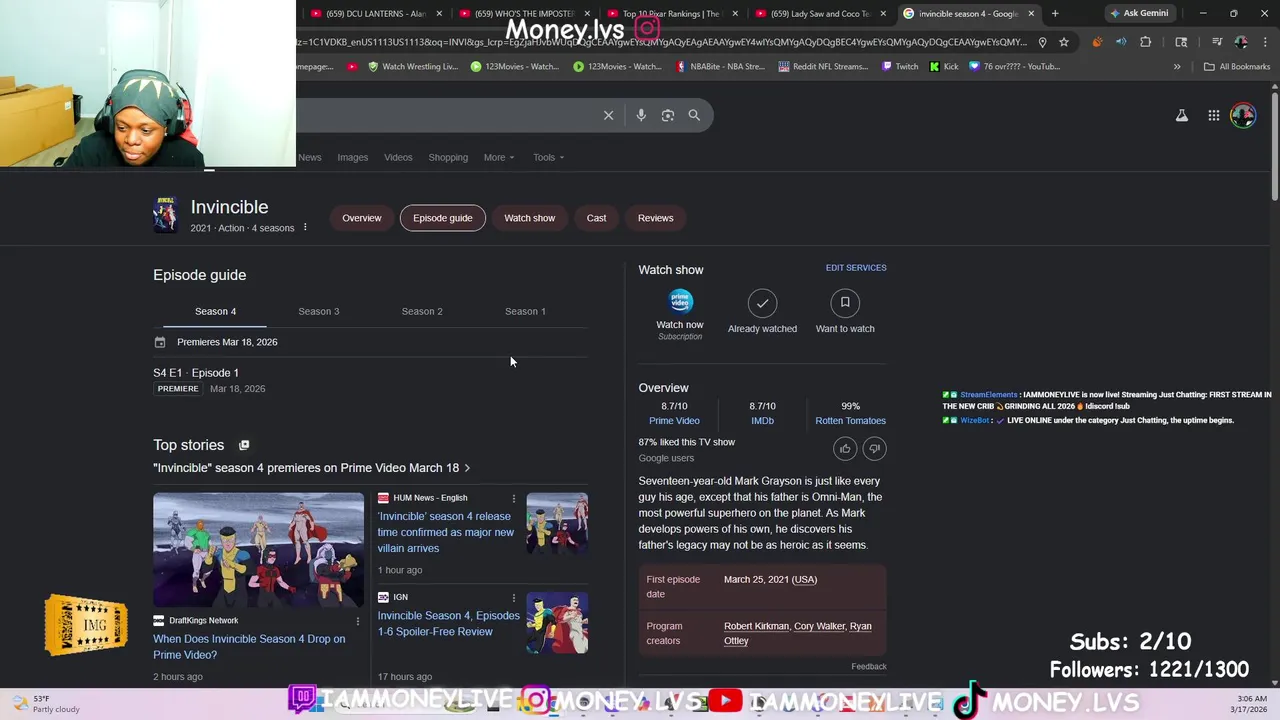1280x720 pixels.
Task: Open the NBABite NBA Streams bookmark
Action: coord(720,66)
